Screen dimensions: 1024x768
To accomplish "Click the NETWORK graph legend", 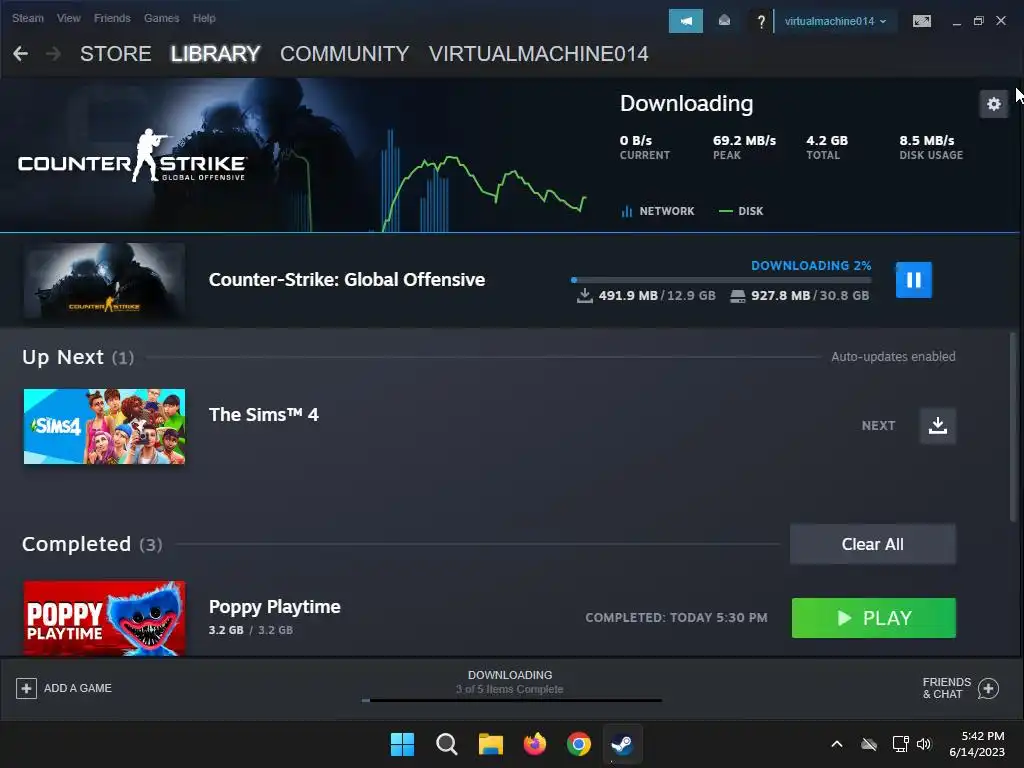I will pyautogui.click(x=658, y=211).
